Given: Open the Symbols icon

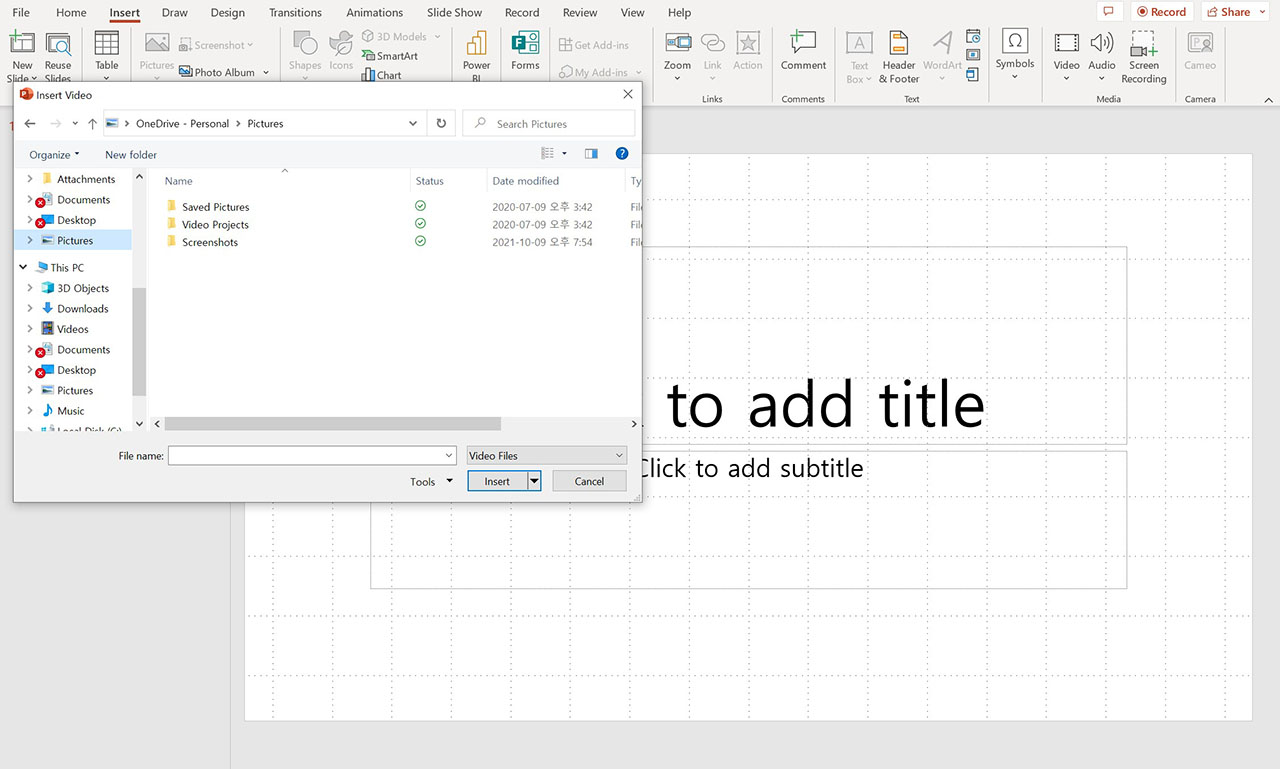Looking at the screenshot, I should click(x=1014, y=41).
